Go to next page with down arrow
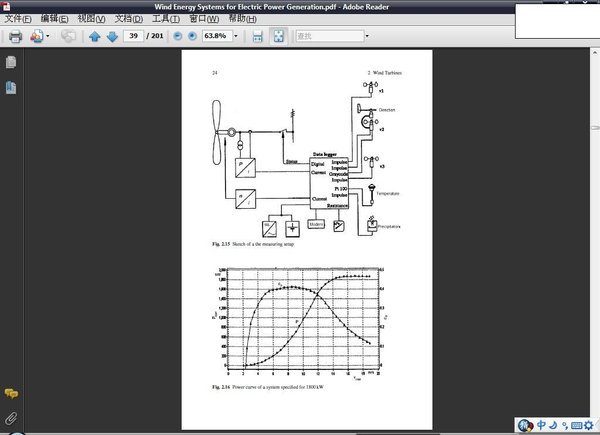The image size is (600, 435). pyautogui.click(x=111, y=36)
